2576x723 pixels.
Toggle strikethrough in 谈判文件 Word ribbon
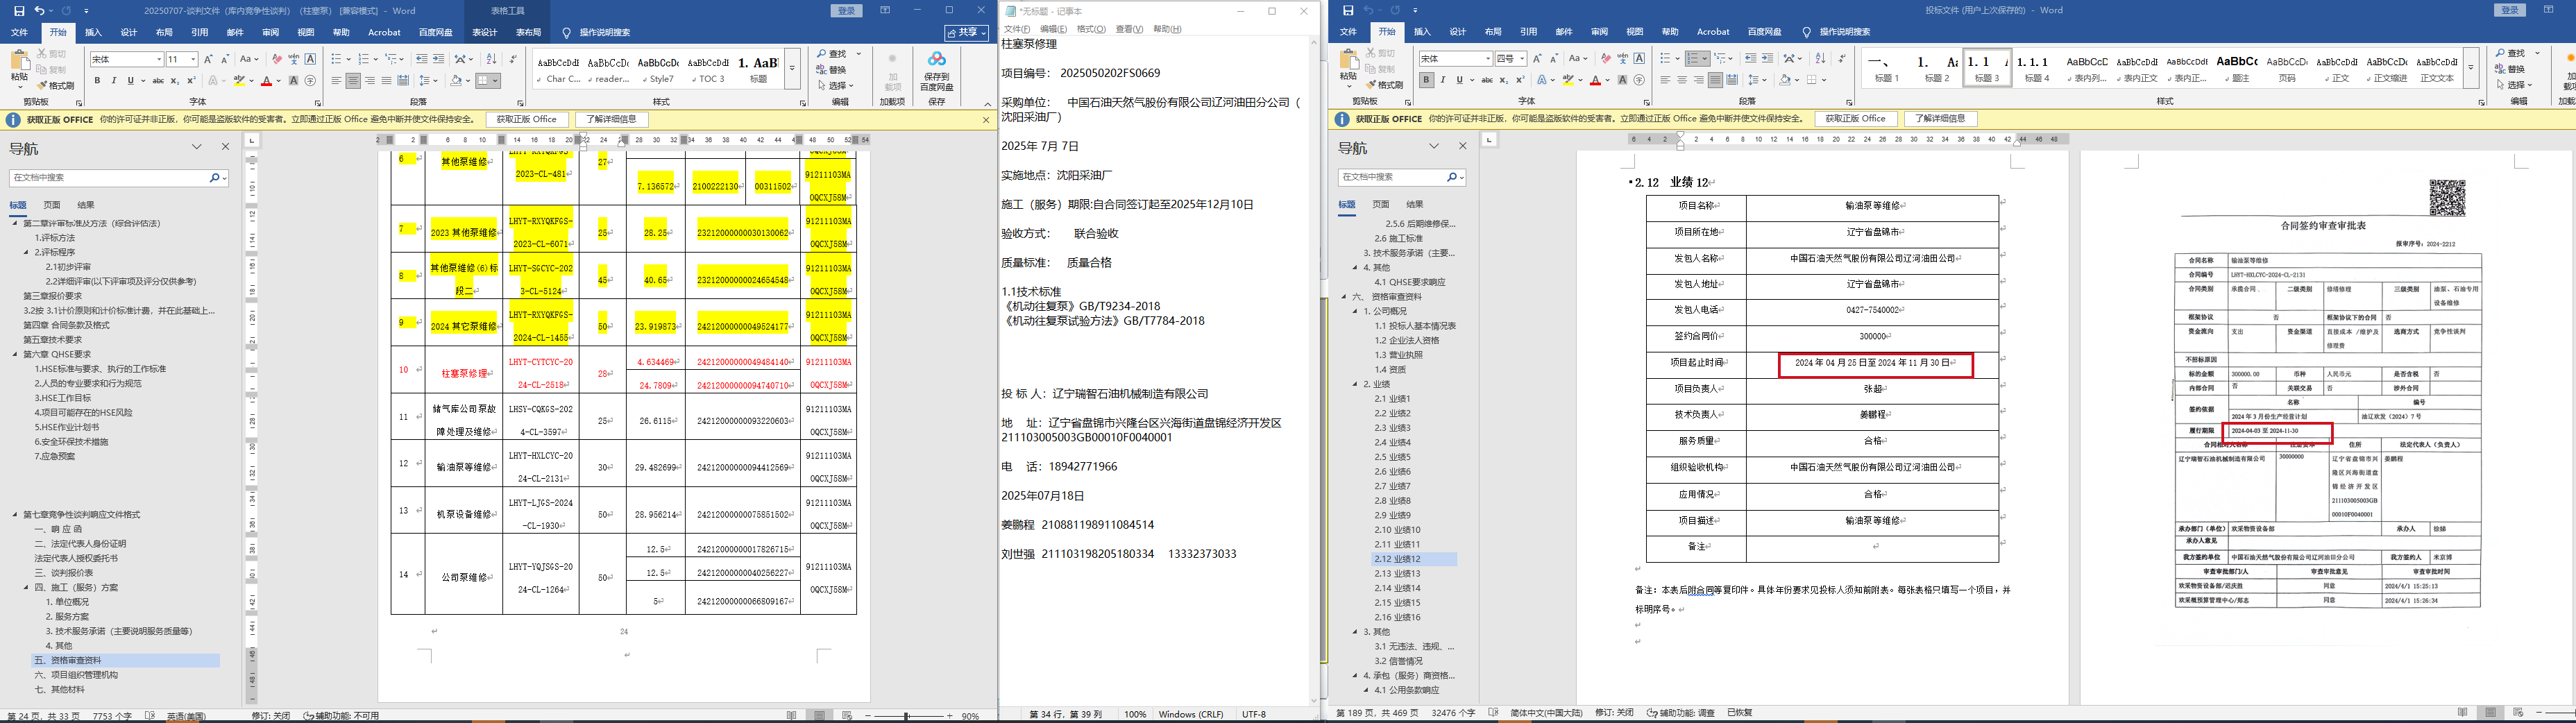[x=158, y=81]
